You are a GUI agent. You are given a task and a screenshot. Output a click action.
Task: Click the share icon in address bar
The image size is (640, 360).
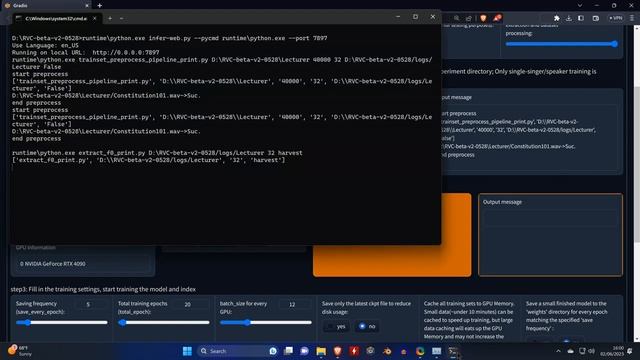click(x=469, y=18)
